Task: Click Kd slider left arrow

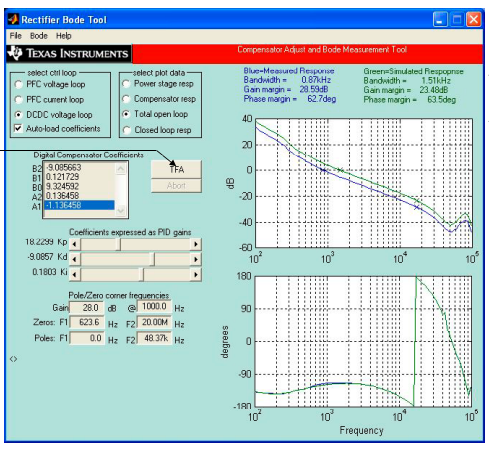Action: 75,259
